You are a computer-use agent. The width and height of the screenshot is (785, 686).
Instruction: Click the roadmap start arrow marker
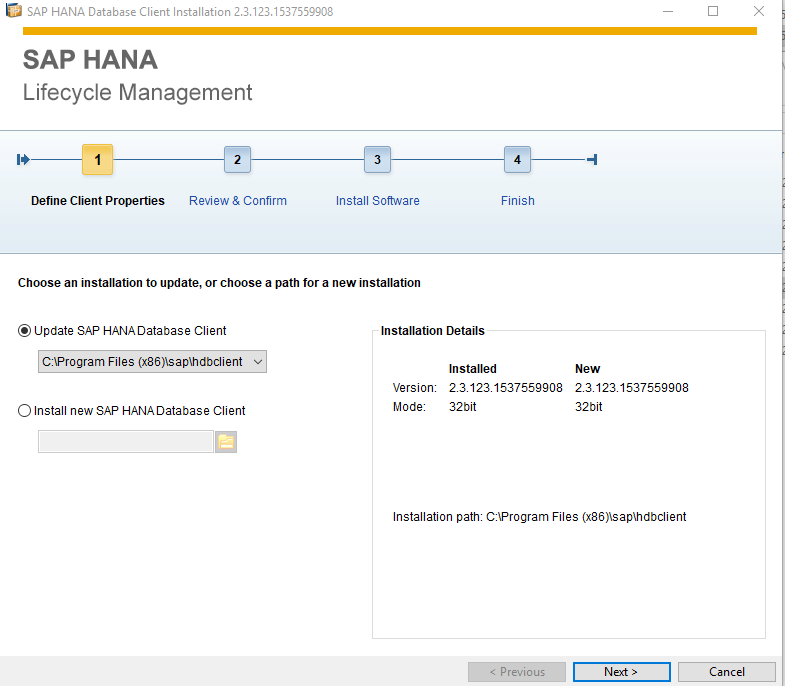[x=24, y=160]
